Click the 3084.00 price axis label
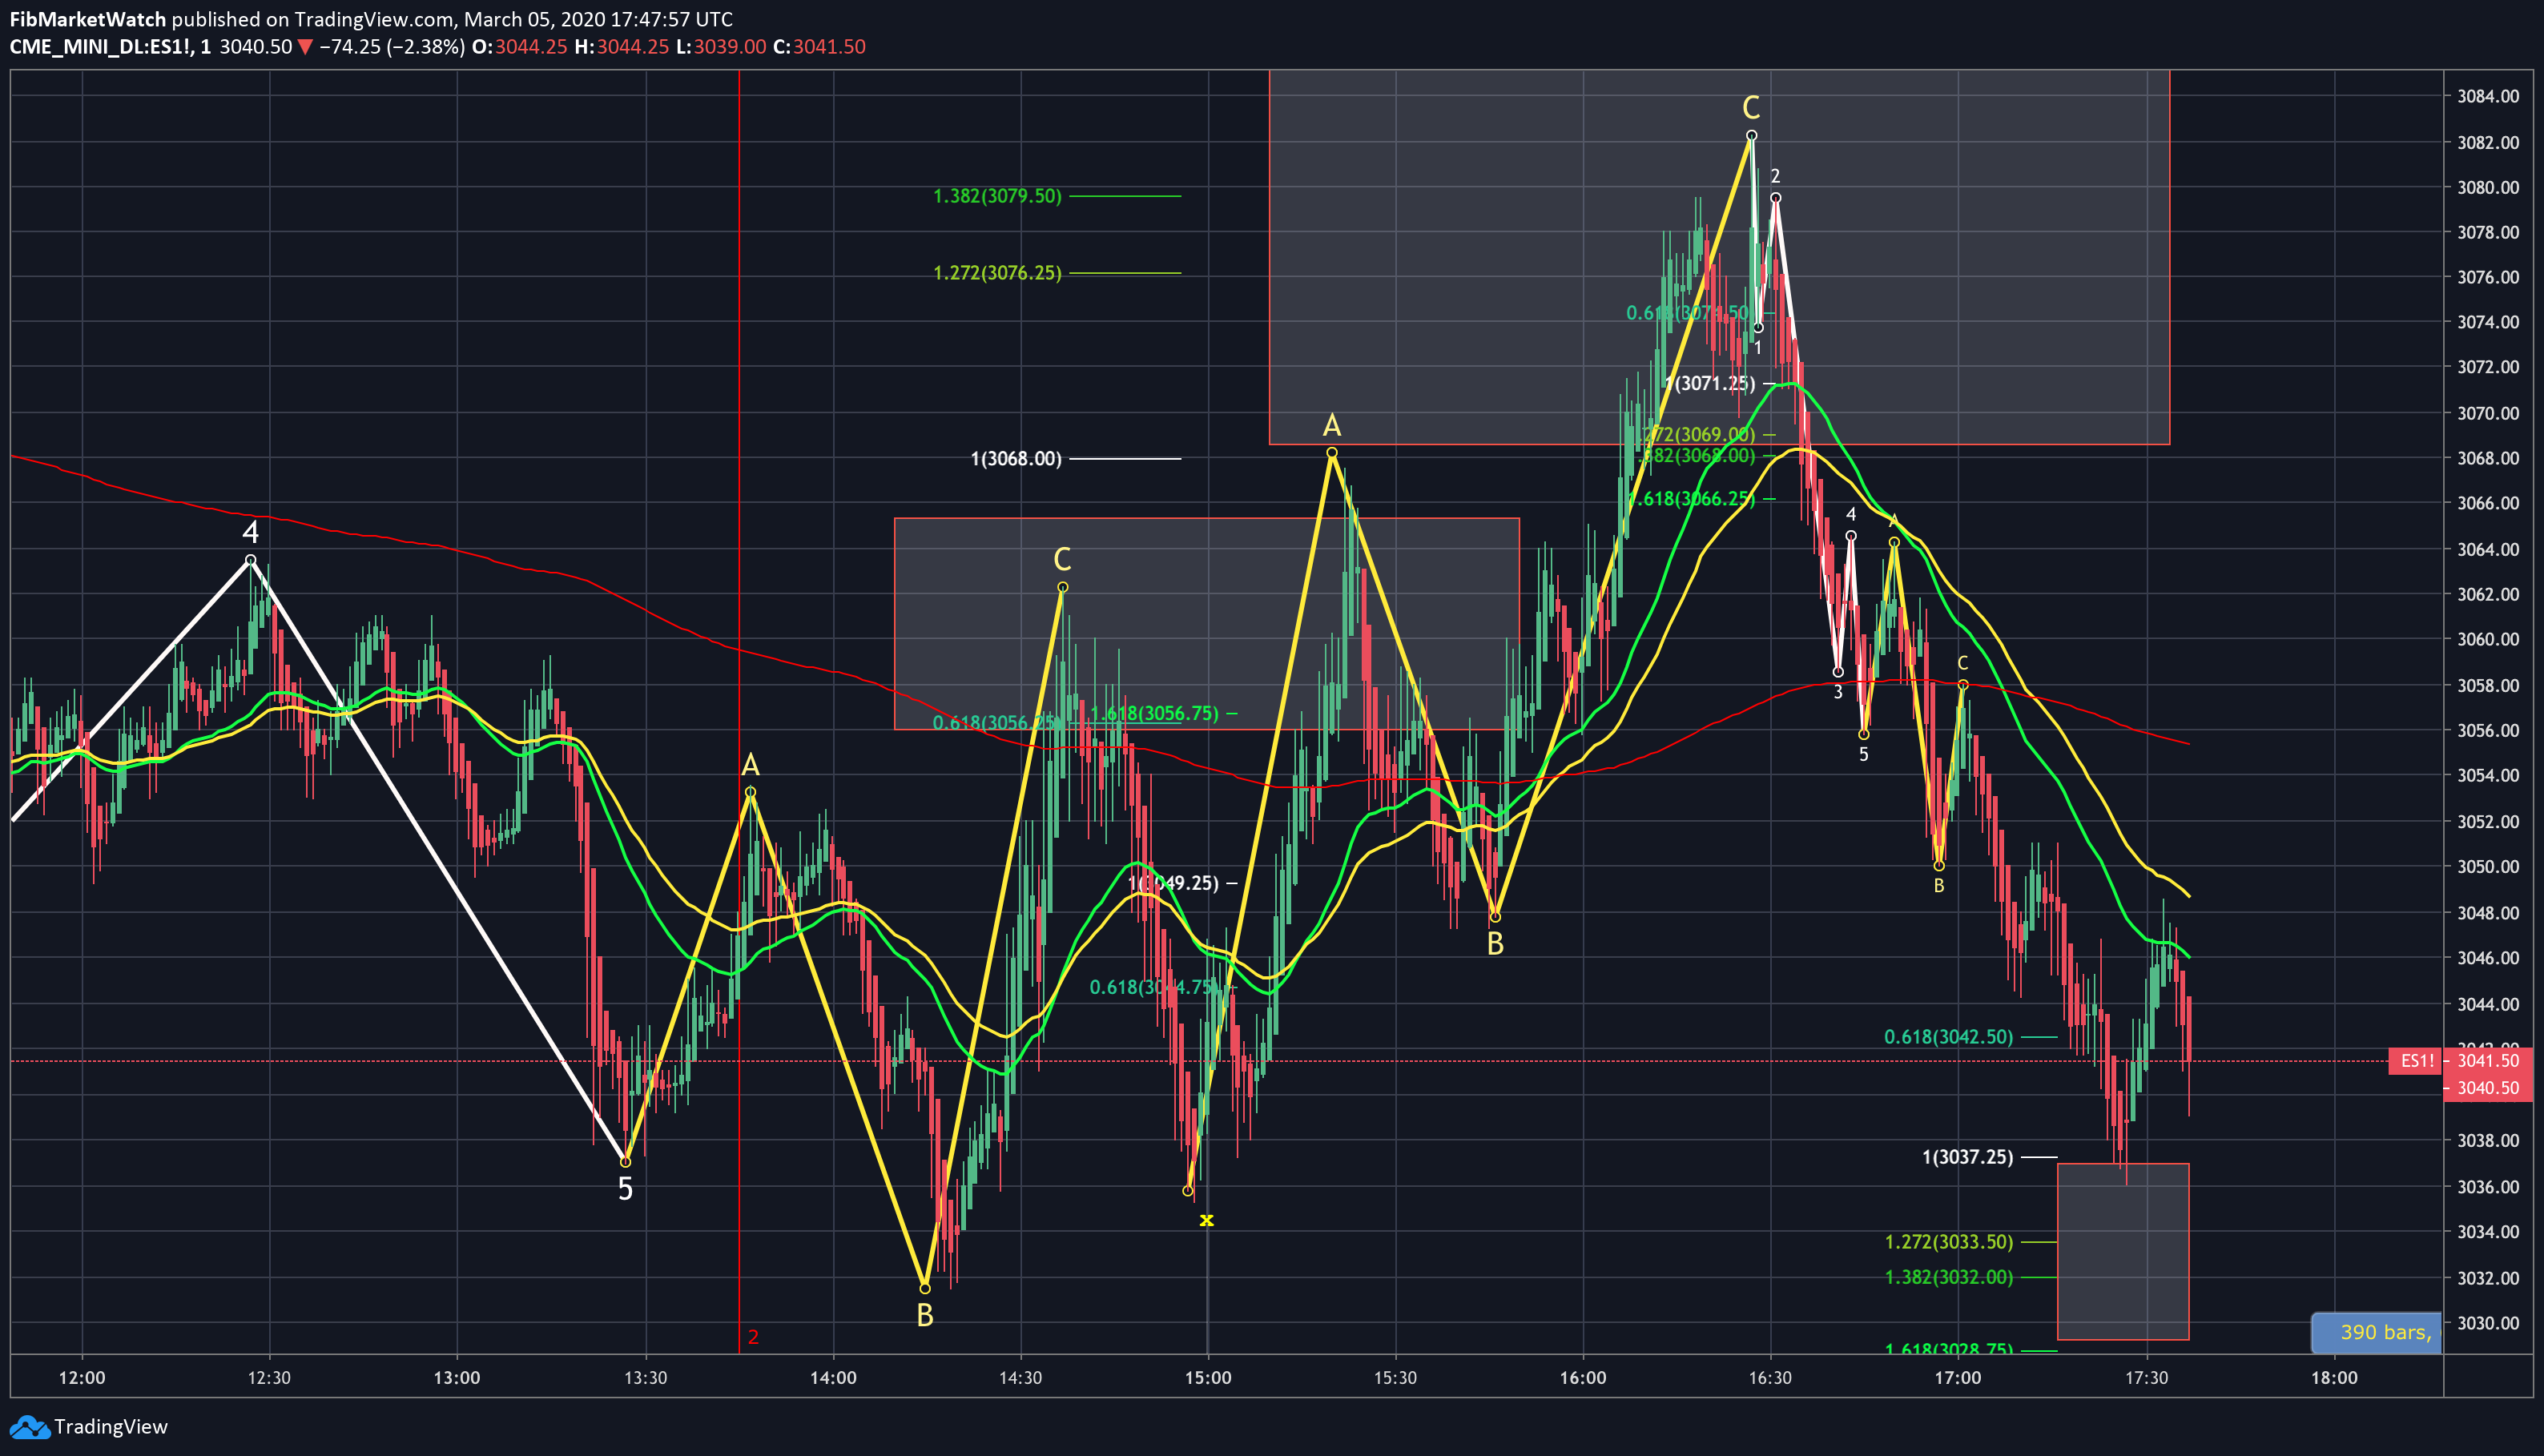 tap(2488, 96)
